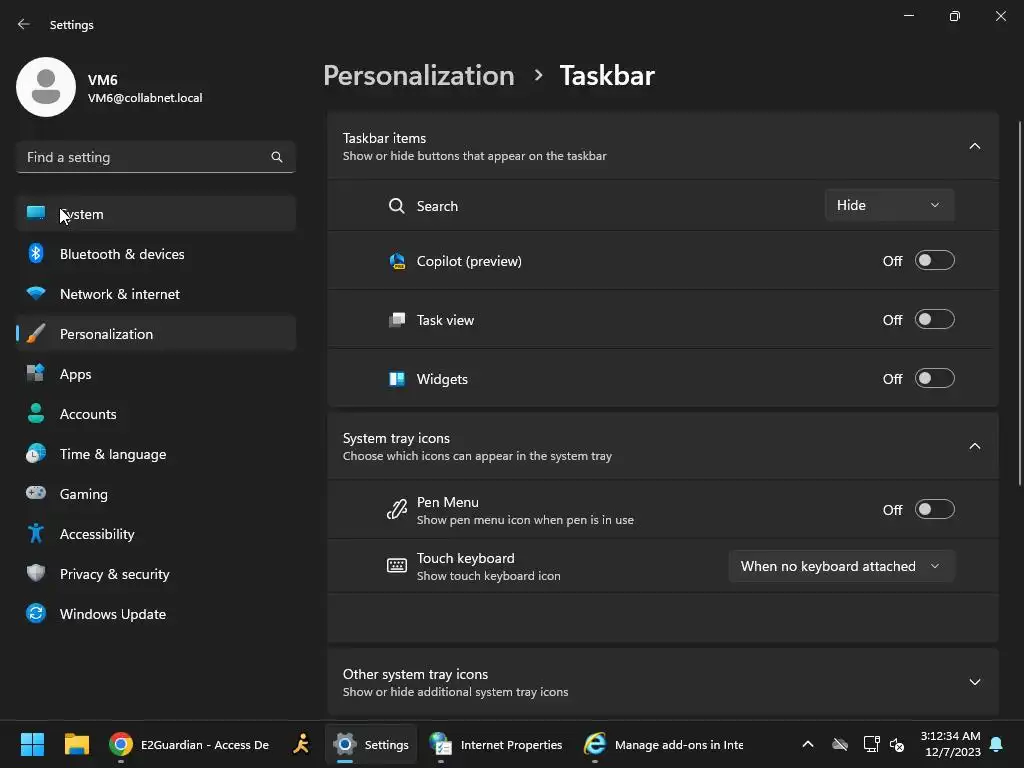Viewport: 1024px width, 768px height.
Task: Open the Touch keyboard dropdown
Action: tap(841, 566)
